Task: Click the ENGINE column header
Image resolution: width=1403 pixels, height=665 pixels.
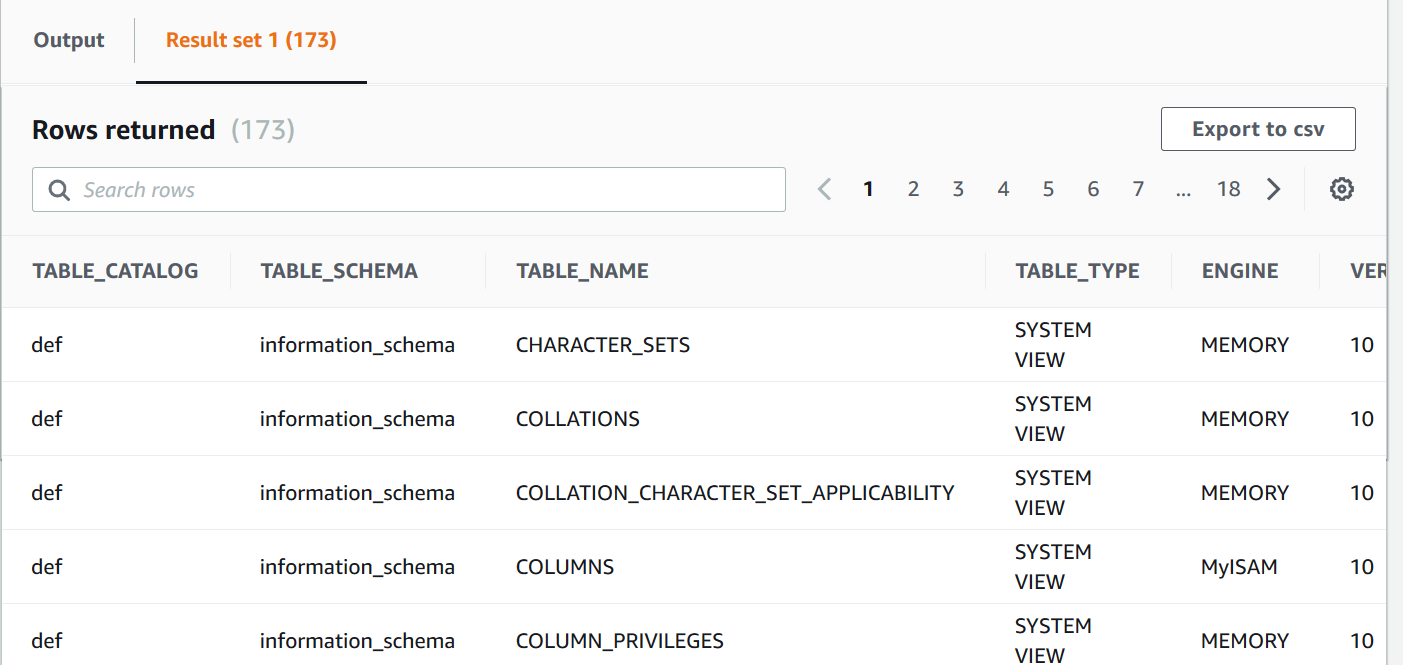Action: (x=1240, y=271)
